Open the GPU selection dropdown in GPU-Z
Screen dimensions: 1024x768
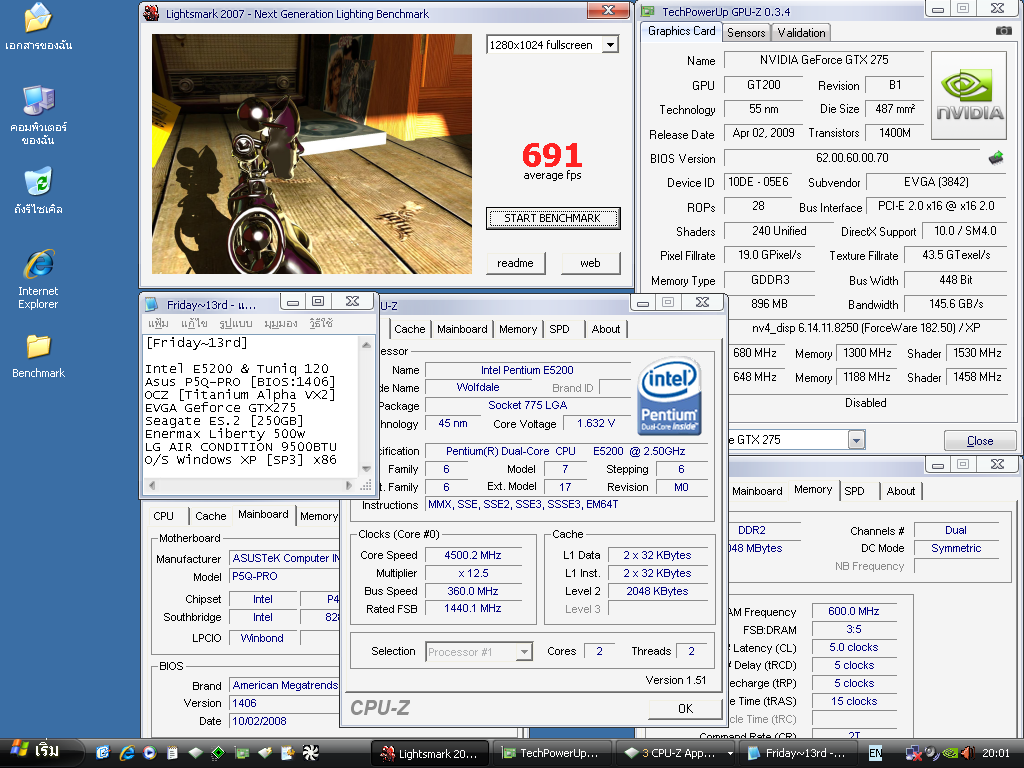pyautogui.click(x=856, y=440)
